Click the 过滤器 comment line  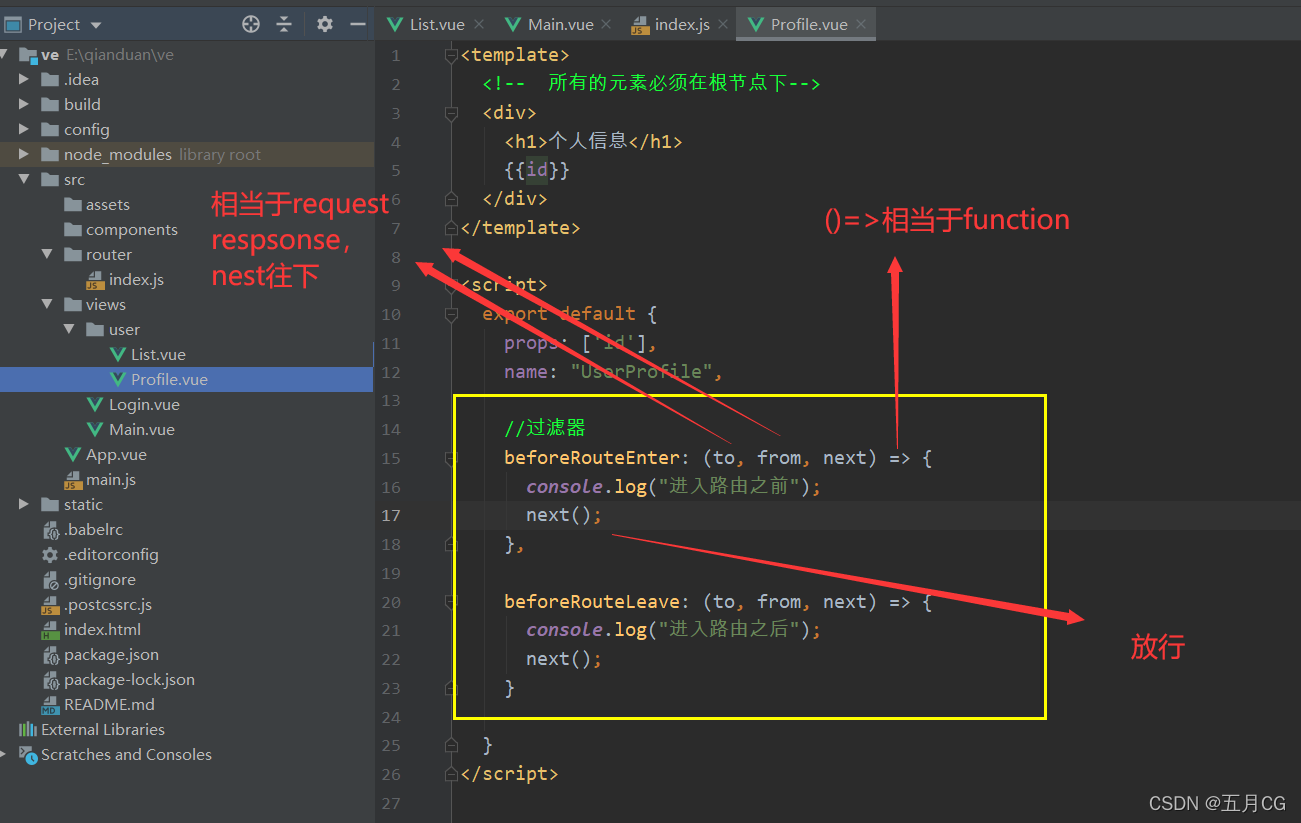tap(544, 429)
